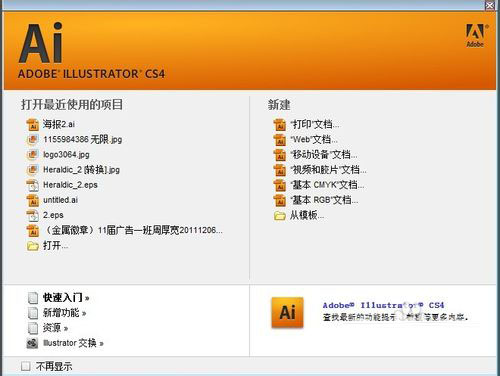Click the Adobe logo in the header
The image size is (500, 376).
click(x=475, y=36)
